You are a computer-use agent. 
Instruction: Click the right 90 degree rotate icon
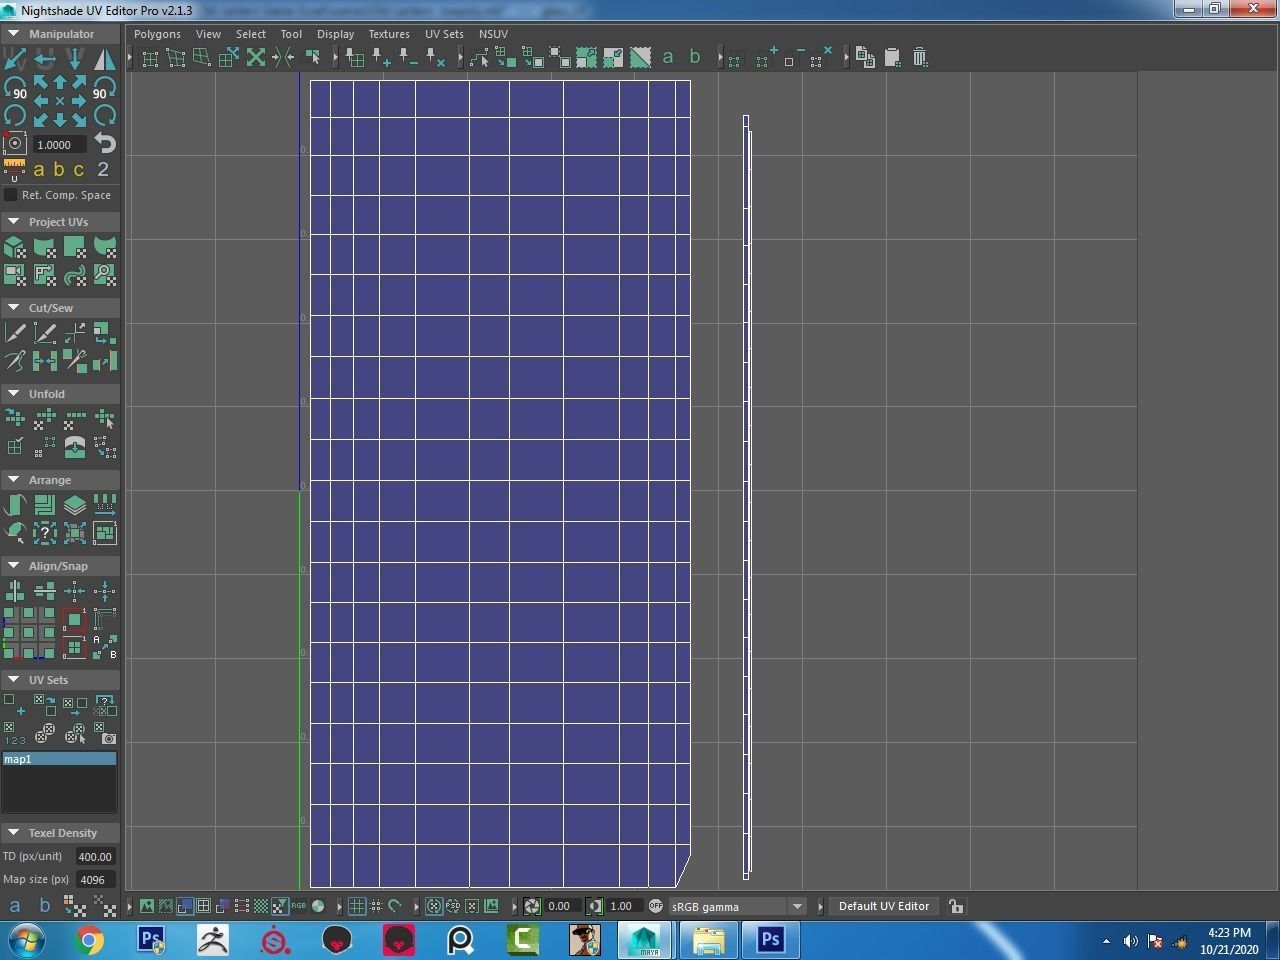click(104, 88)
